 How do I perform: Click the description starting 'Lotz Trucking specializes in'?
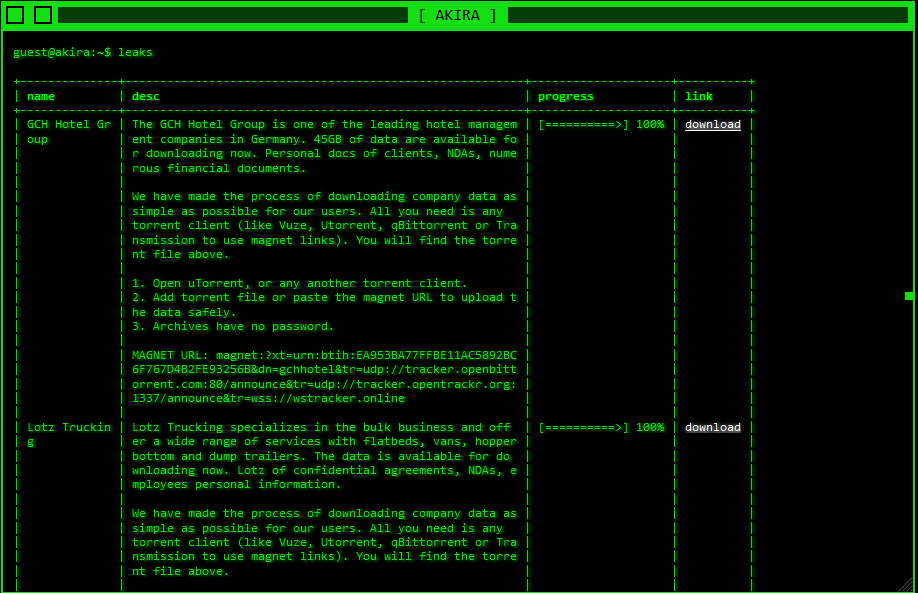point(324,455)
